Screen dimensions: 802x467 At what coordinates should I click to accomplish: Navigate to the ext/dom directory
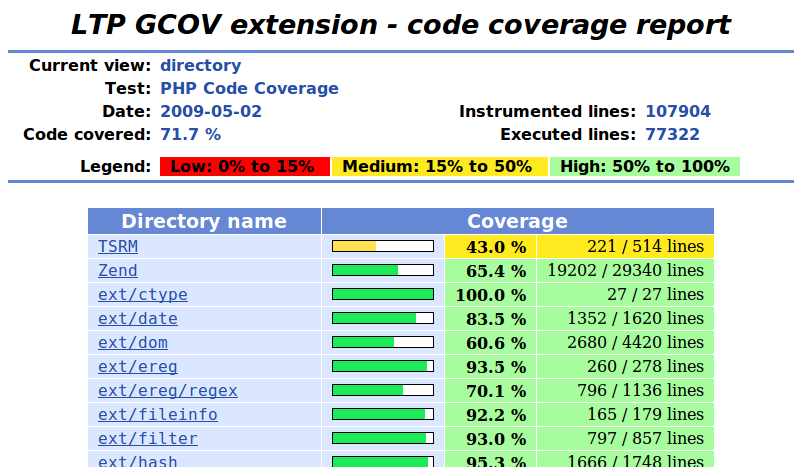pos(132,343)
